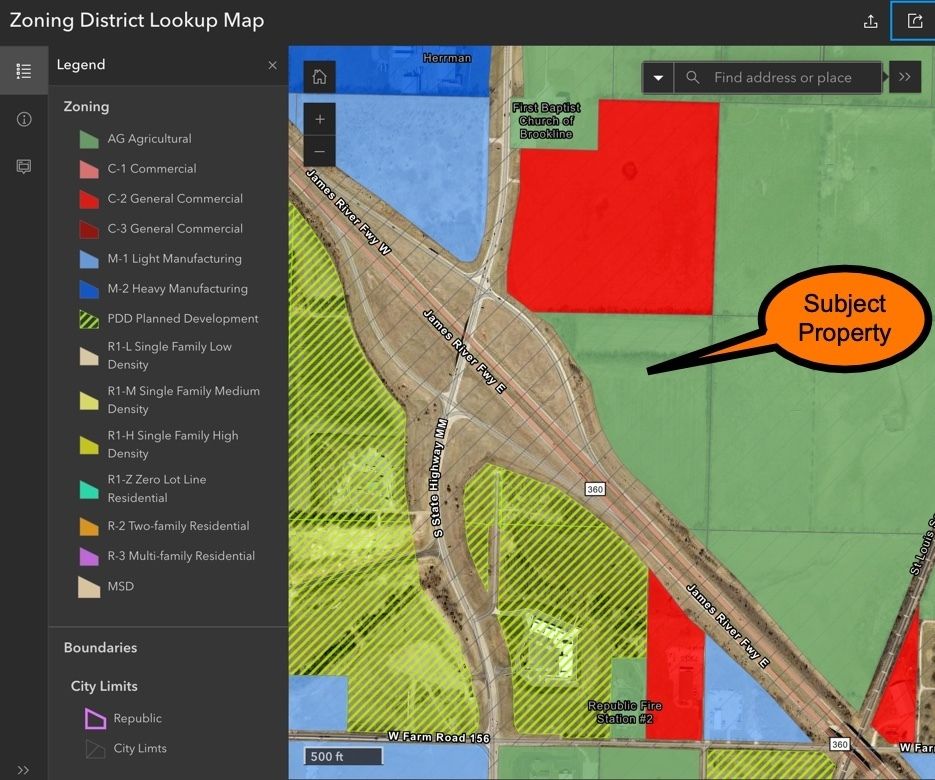Open the Legend list icon in sidebar
935x780 pixels.
tap(24, 71)
